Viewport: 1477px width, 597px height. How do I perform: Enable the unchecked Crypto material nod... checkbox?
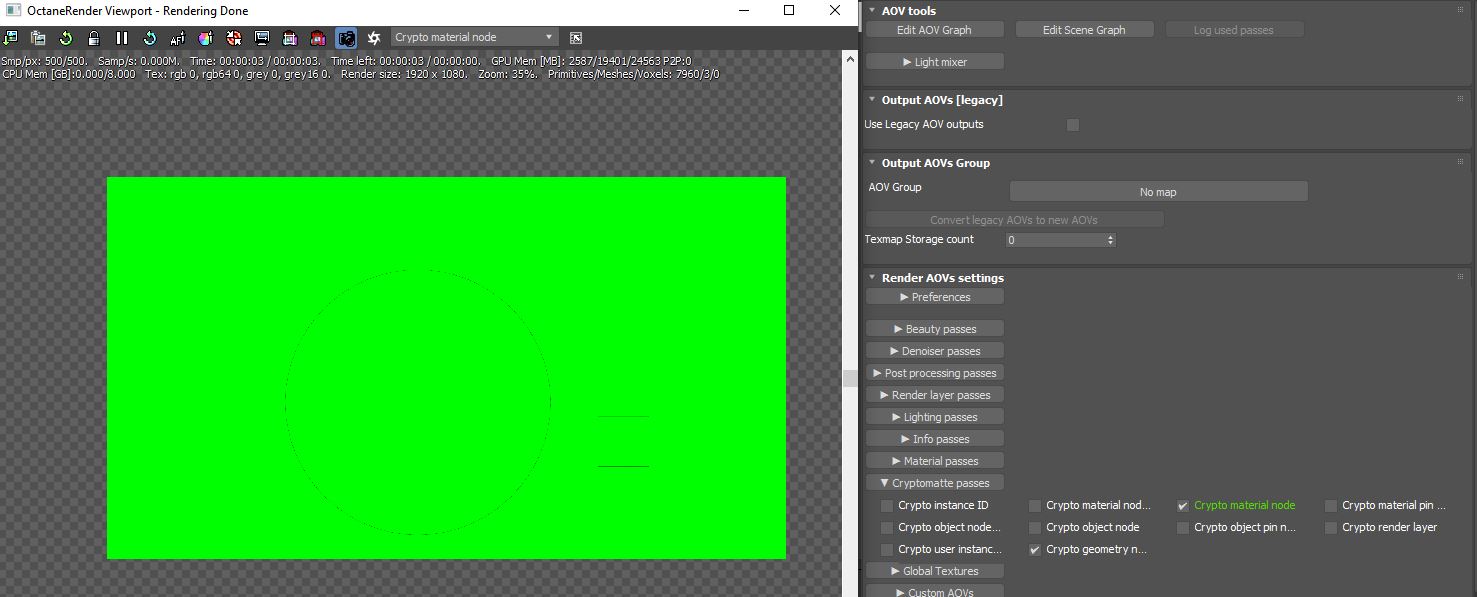1035,506
